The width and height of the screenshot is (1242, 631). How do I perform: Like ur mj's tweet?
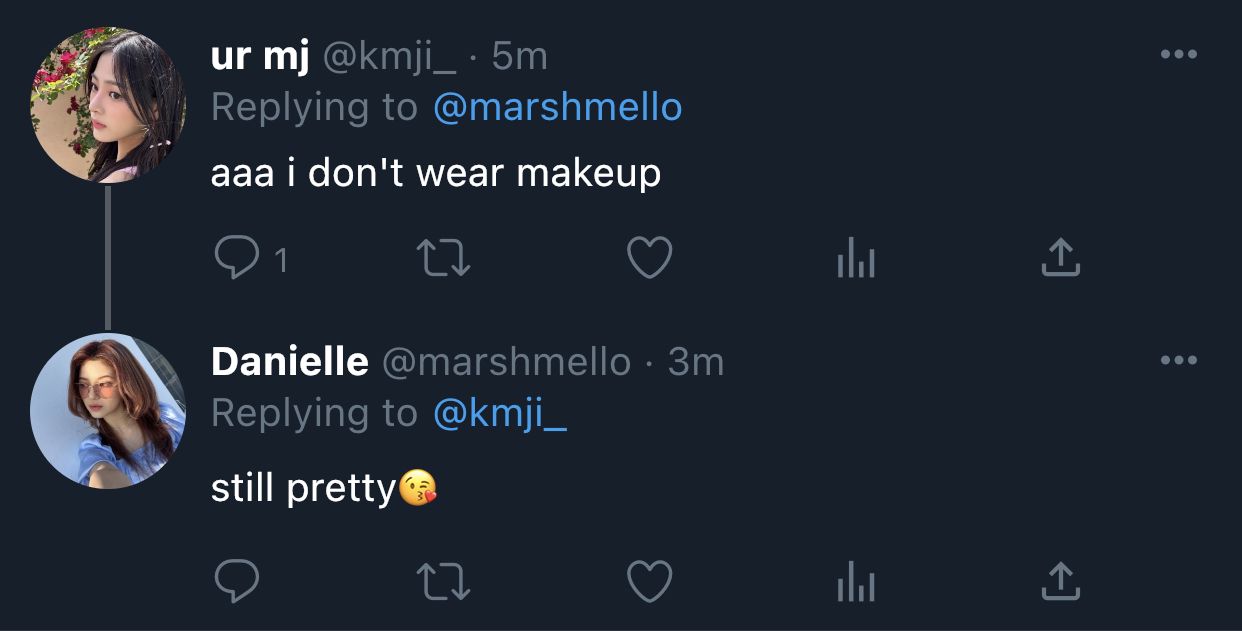[649, 260]
